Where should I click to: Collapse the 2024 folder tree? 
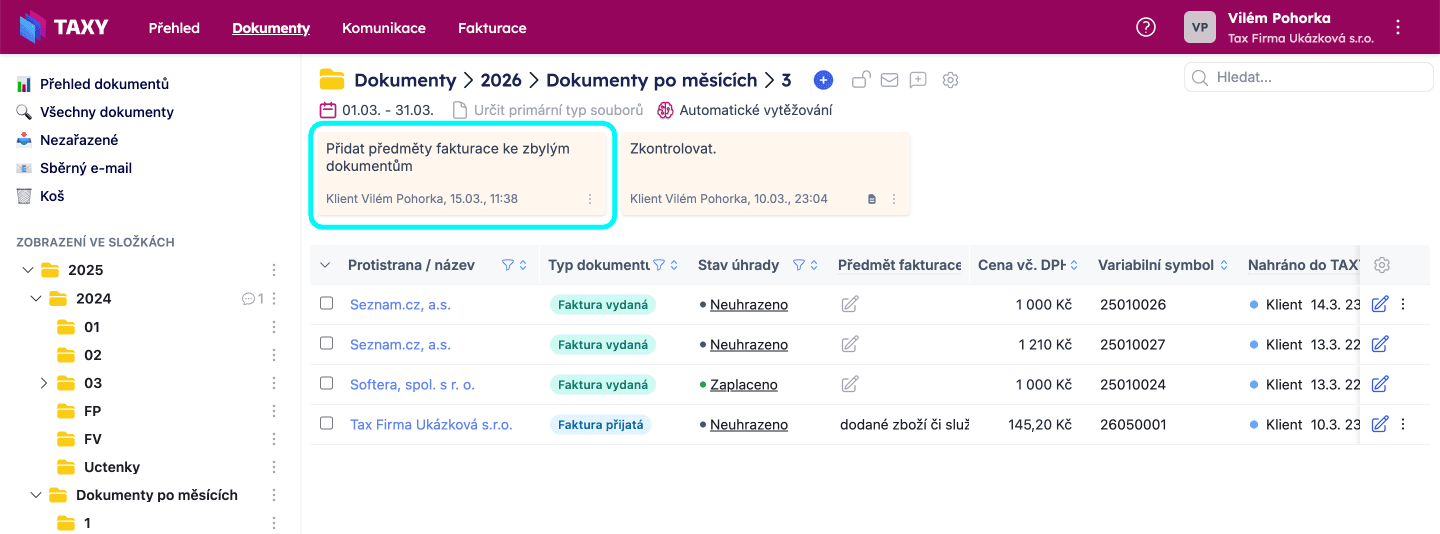click(x=36, y=298)
